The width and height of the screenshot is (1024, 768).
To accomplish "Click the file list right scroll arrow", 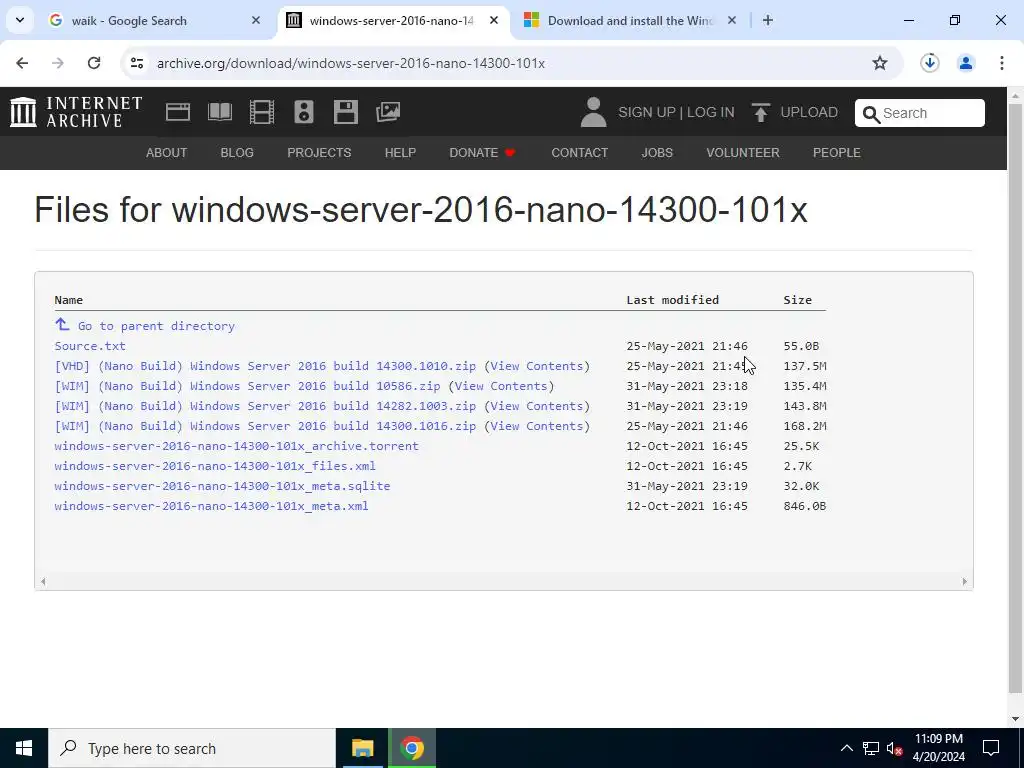I will pyautogui.click(x=965, y=581).
